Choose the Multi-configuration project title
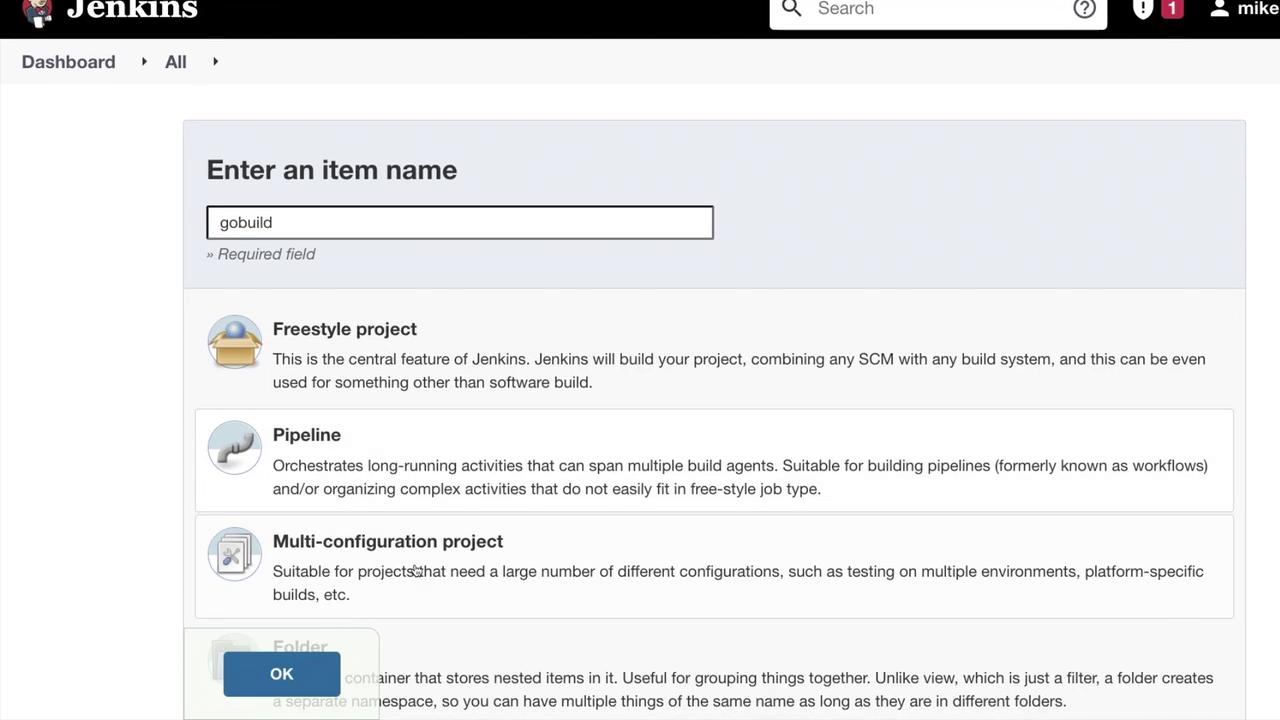Image resolution: width=1280 pixels, height=720 pixels. click(388, 541)
